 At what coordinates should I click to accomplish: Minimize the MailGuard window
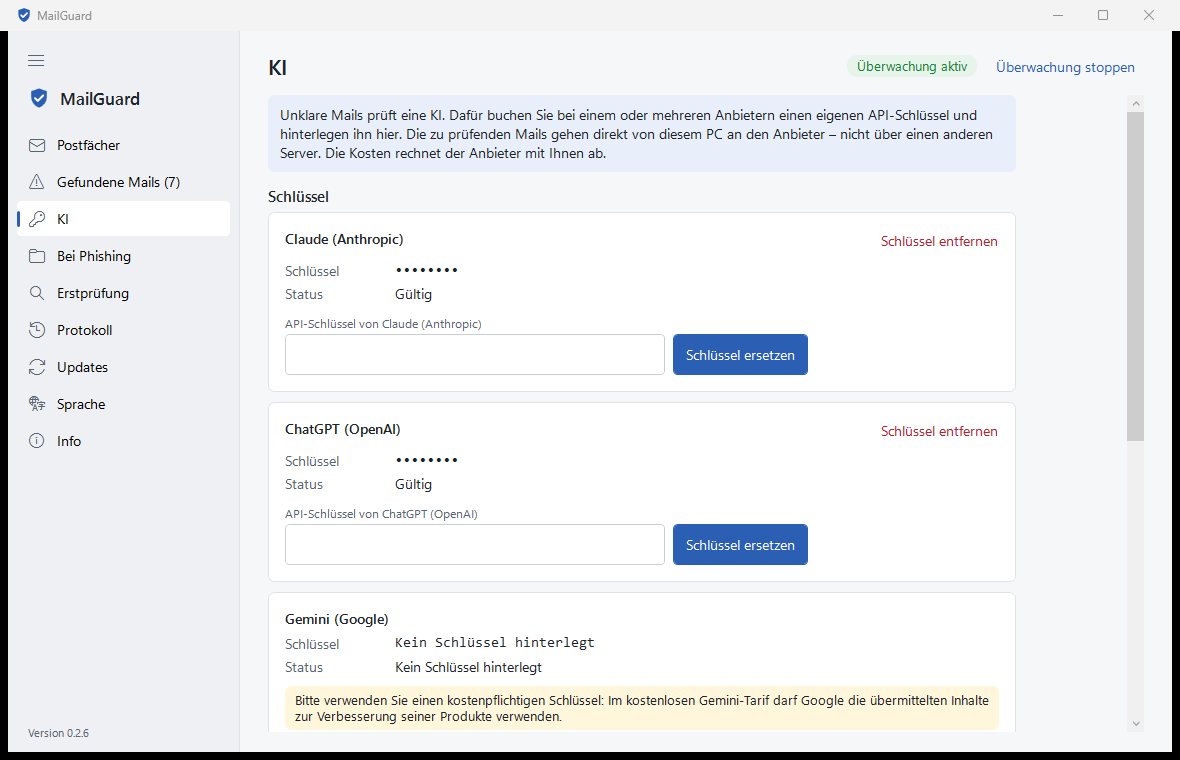coord(1058,15)
